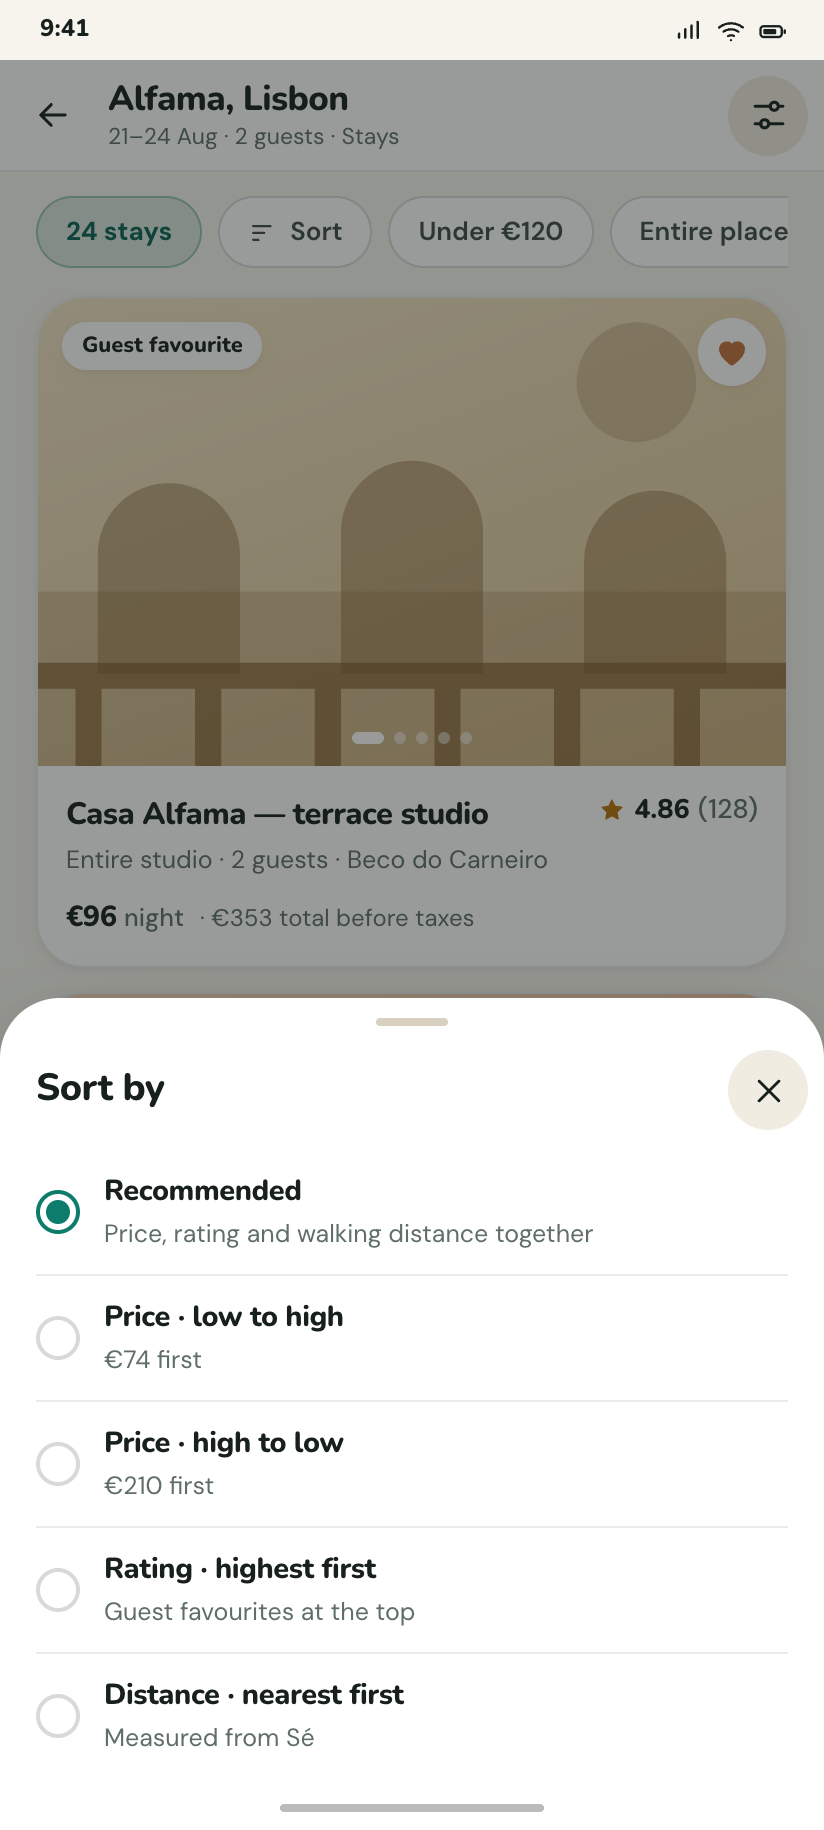The image size is (824, 1830).
Task: Select Price high to low option
Action: tap(412, 1464)
